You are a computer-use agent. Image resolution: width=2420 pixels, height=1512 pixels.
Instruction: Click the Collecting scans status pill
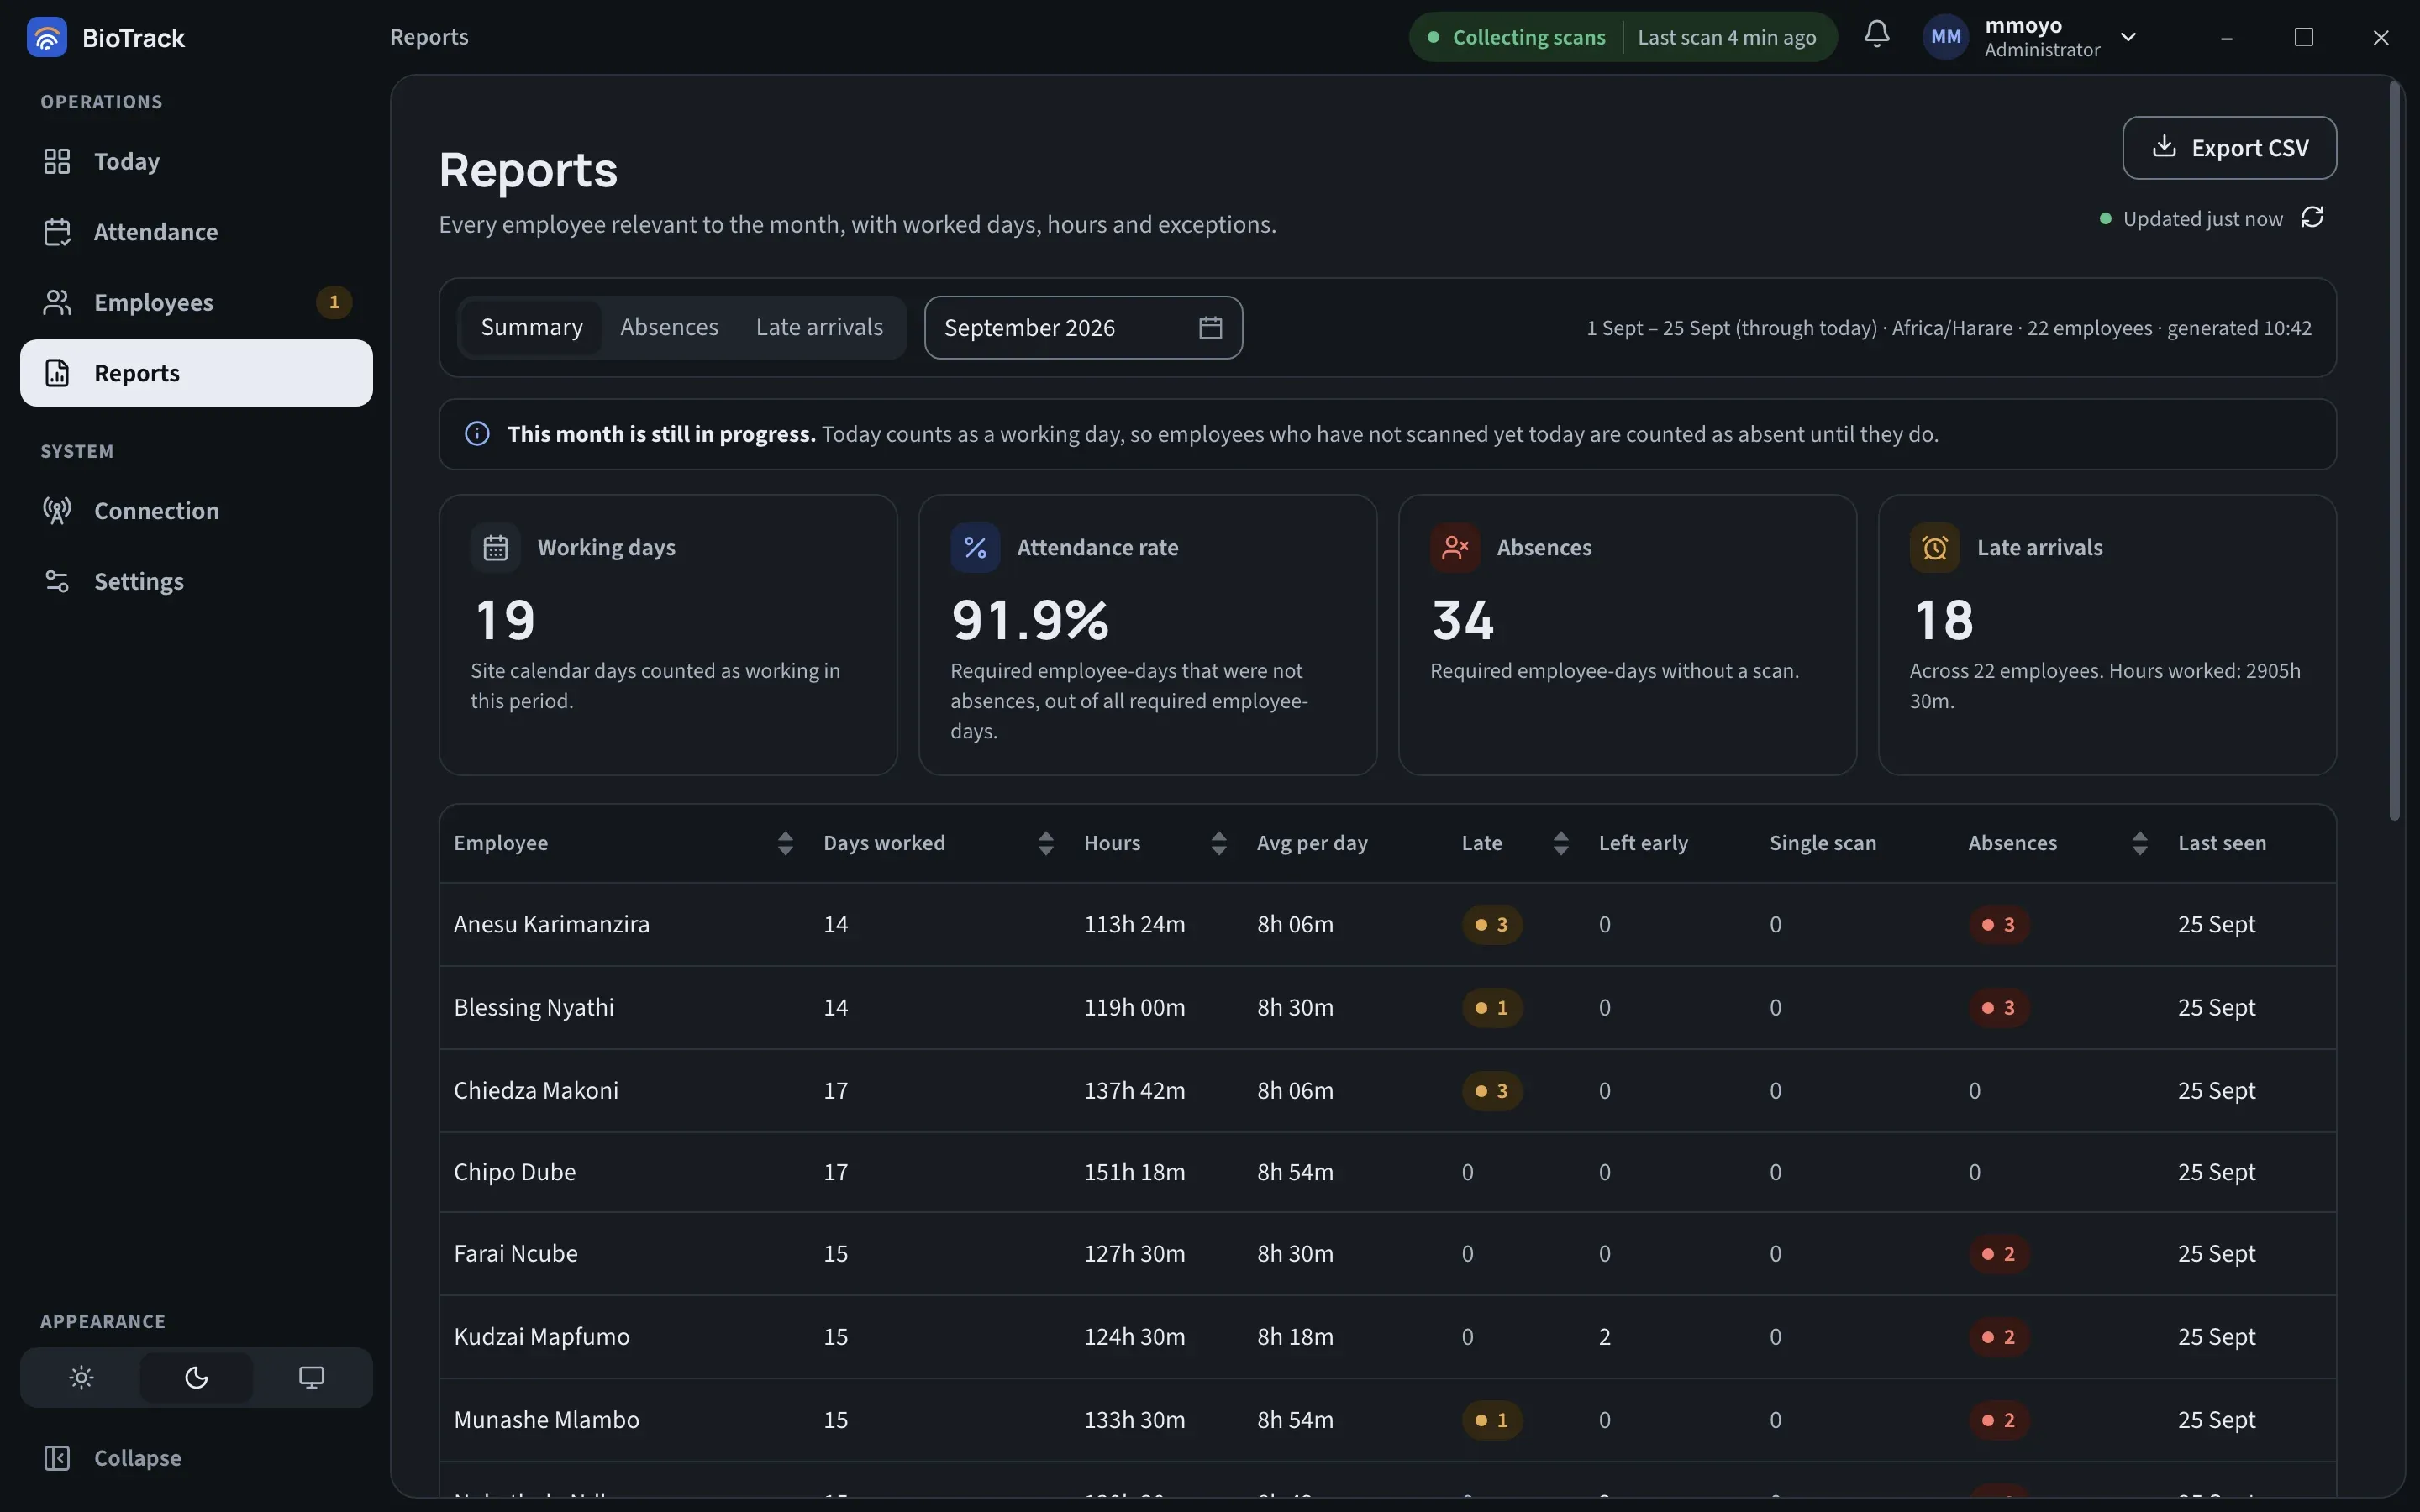pos(1623,37)
